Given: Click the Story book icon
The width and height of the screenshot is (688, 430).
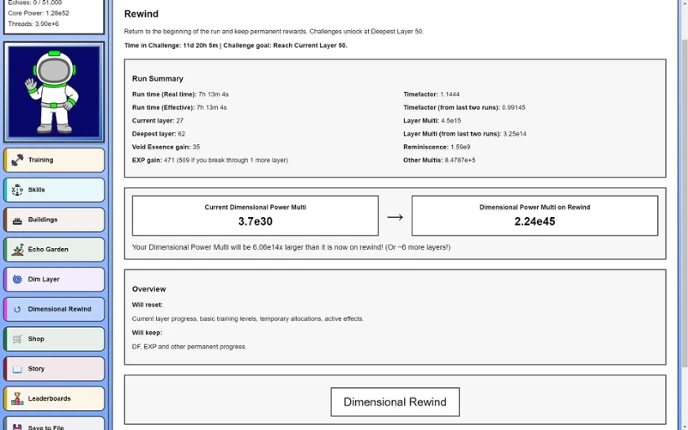Looking at the screenshot, I should tap(17, 369).
